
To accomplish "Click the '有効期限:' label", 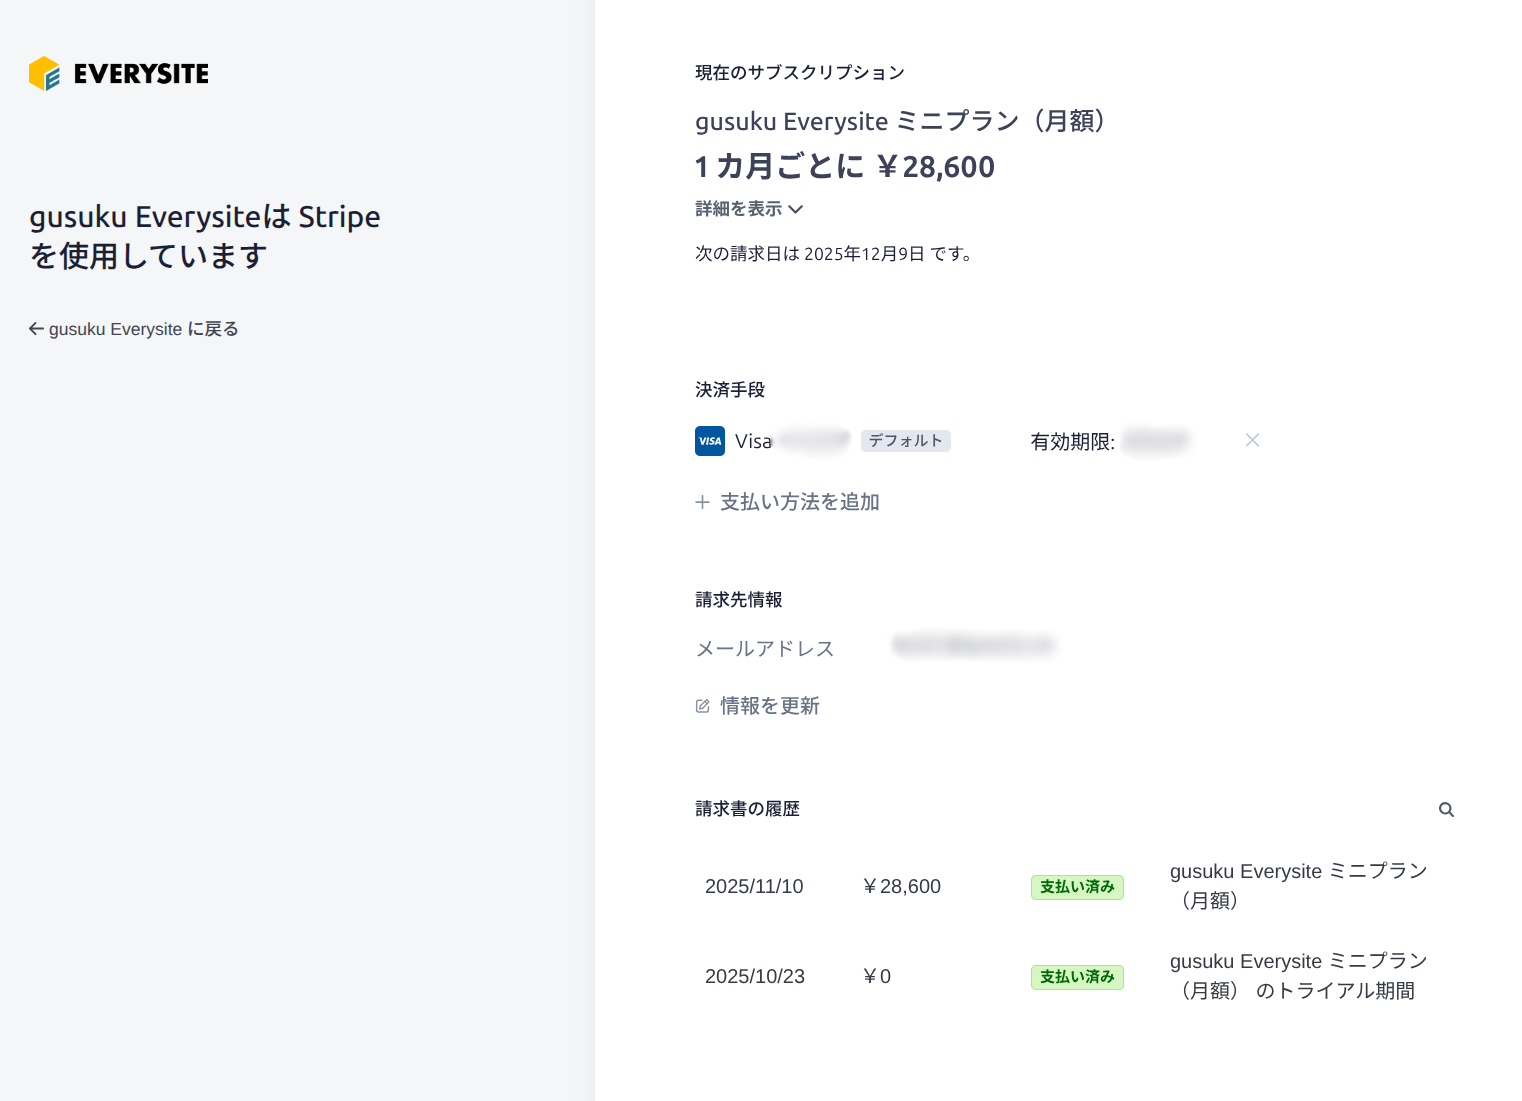I will tap(1072, 442).
